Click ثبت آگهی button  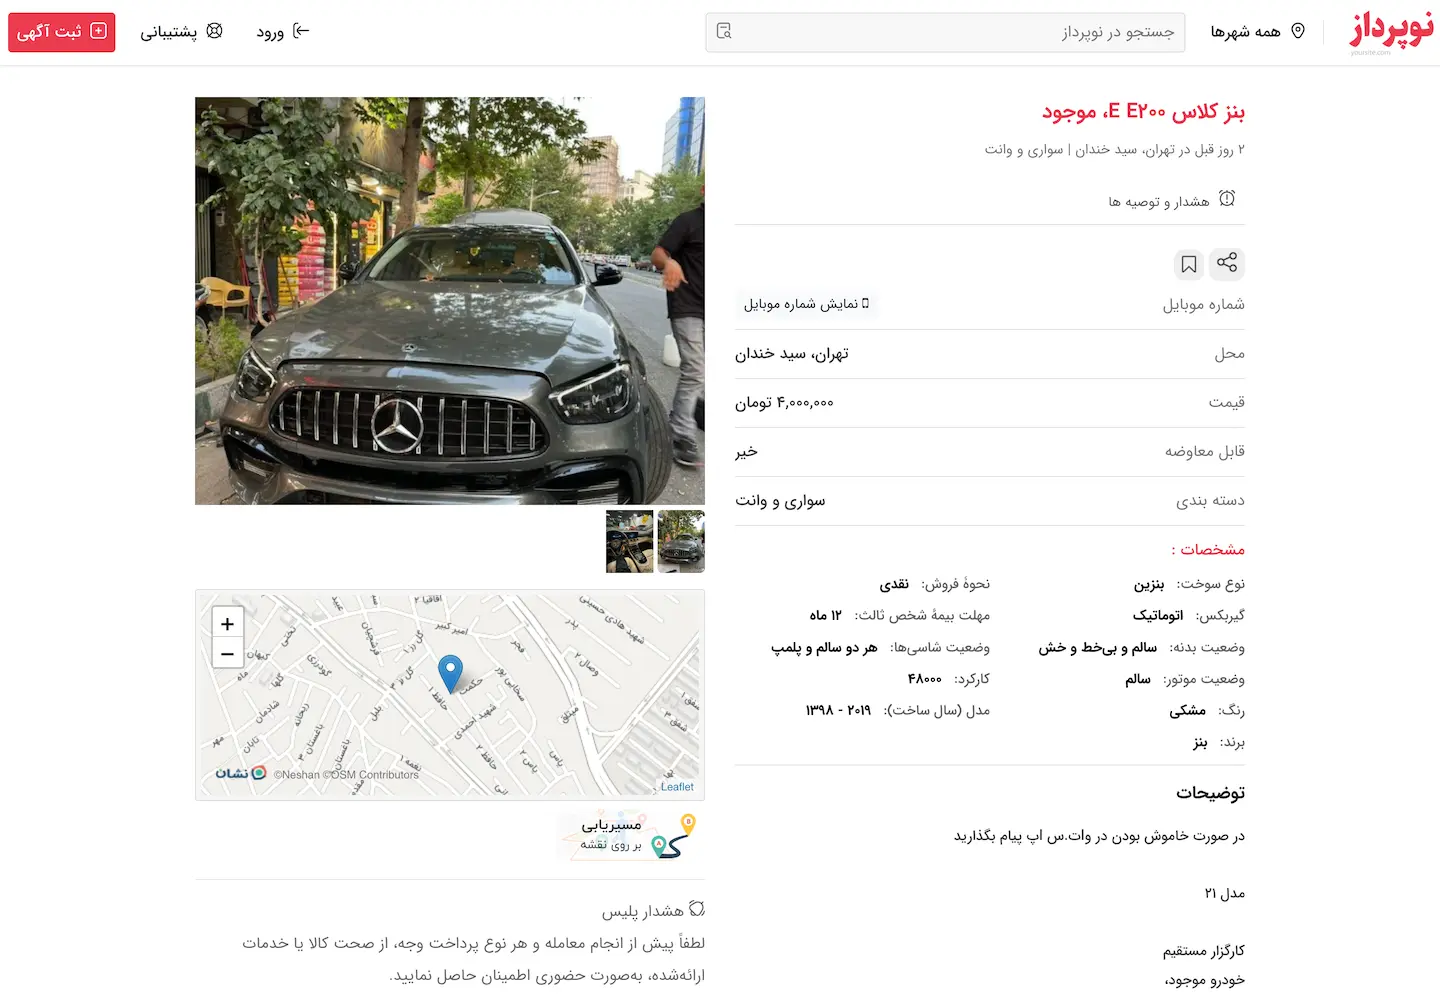62,32
